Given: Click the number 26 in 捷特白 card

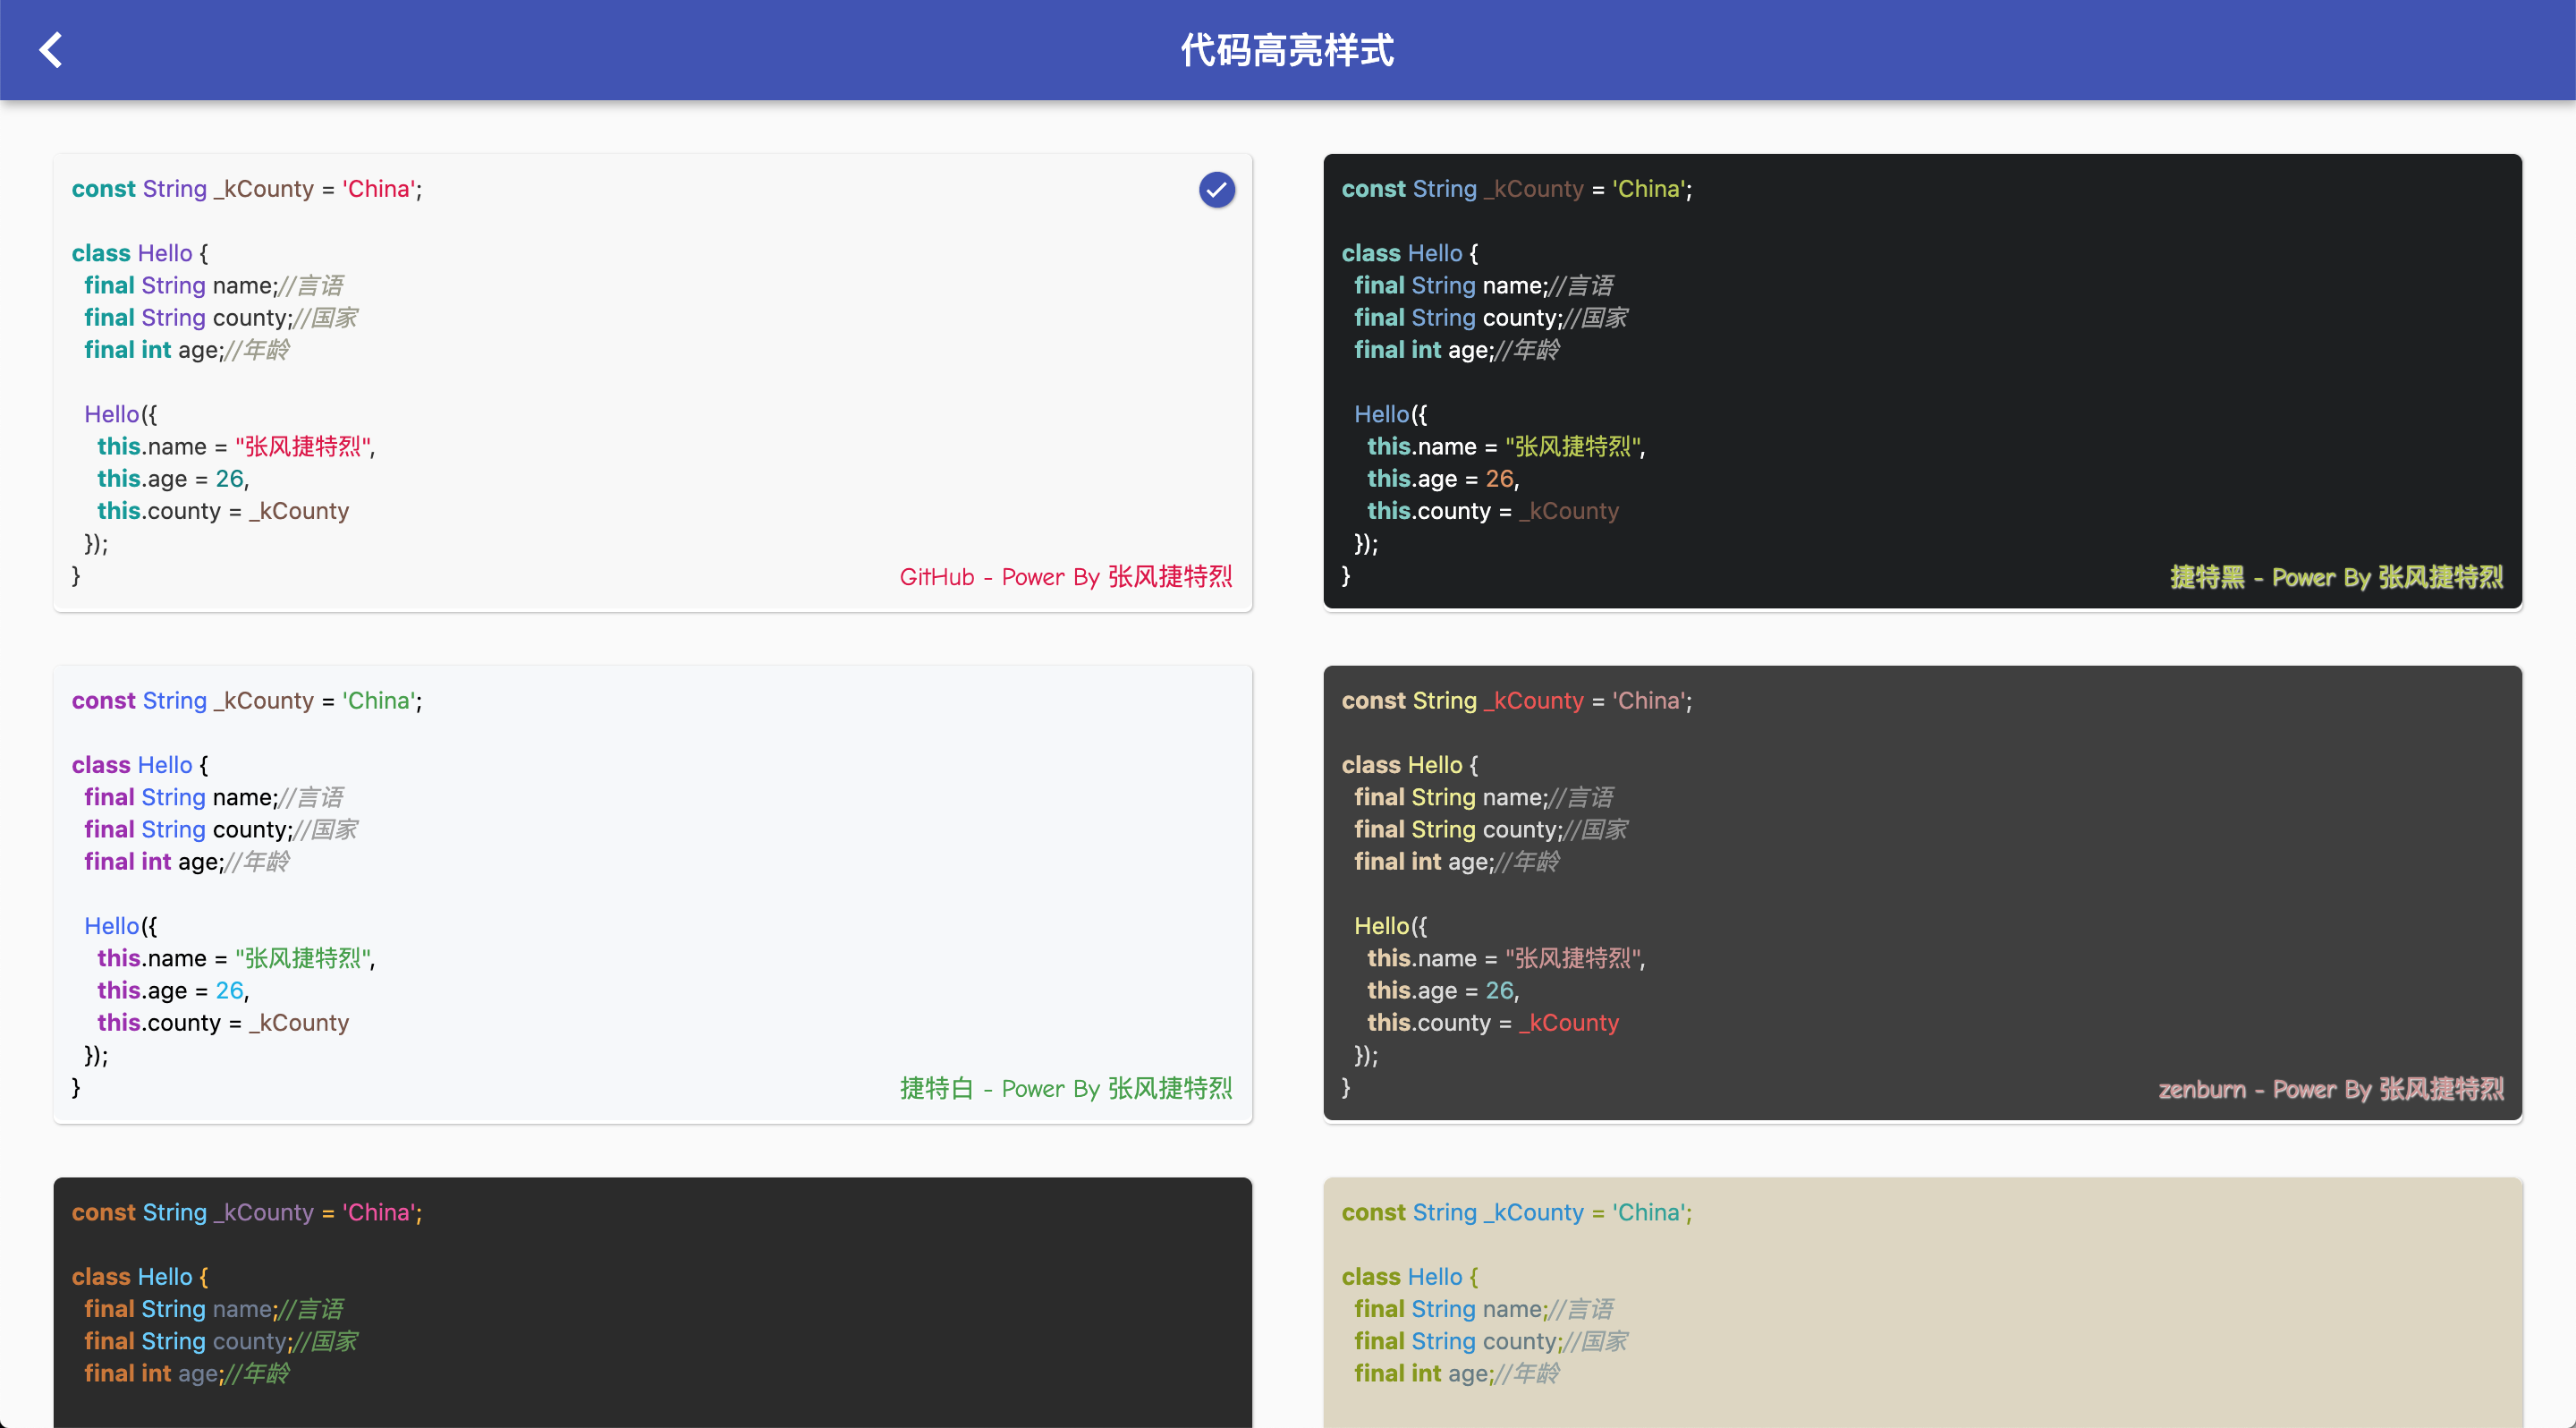Looking at the screenshot, I should point(229,991).
